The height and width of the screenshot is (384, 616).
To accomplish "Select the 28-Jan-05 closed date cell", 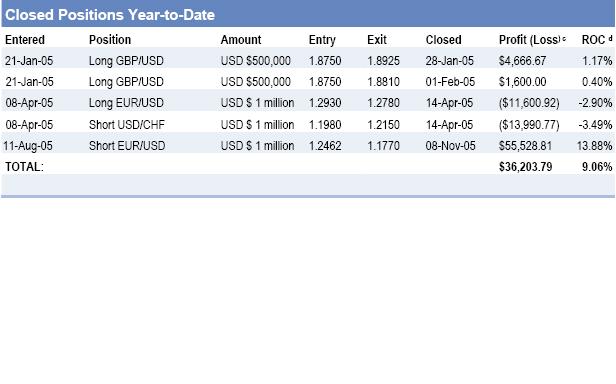I will (x=450, y=61).
